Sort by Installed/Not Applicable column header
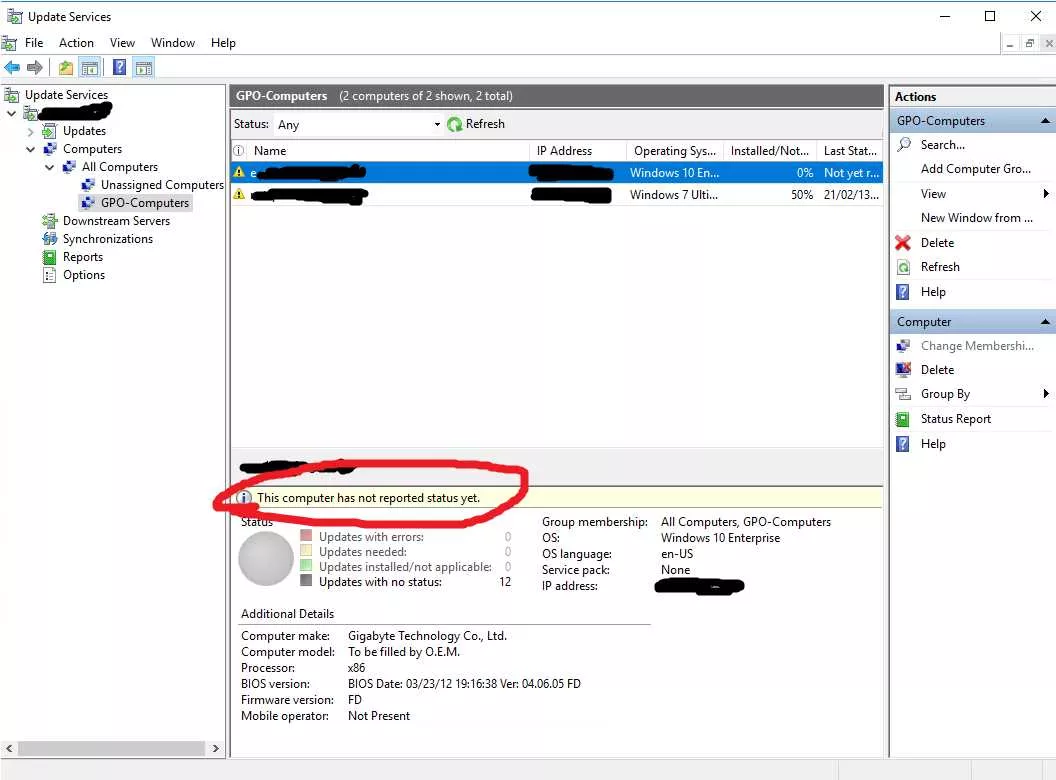 [770, 151]
